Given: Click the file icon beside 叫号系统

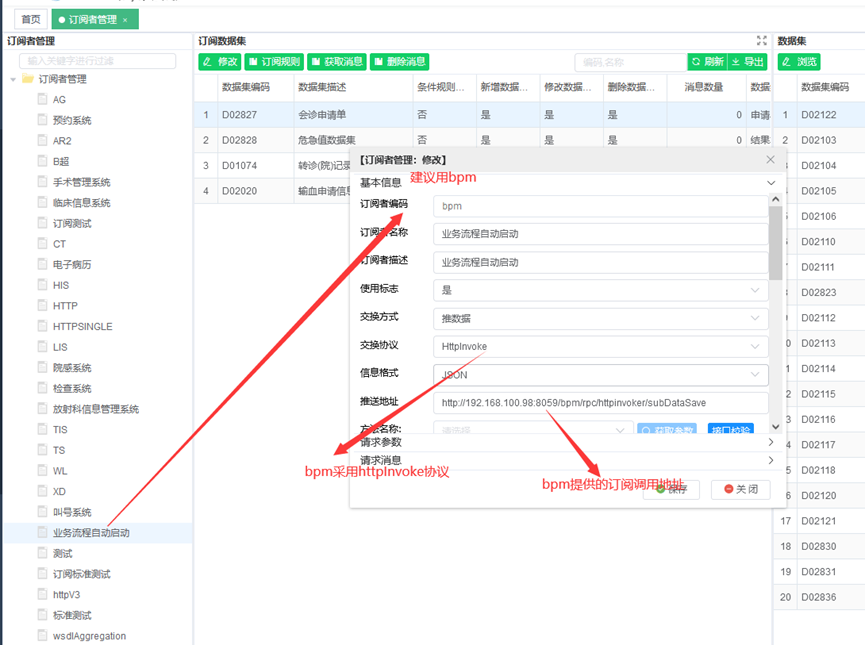Looking at the screenshot, I should pyautogui.click(x=42, y=511).
